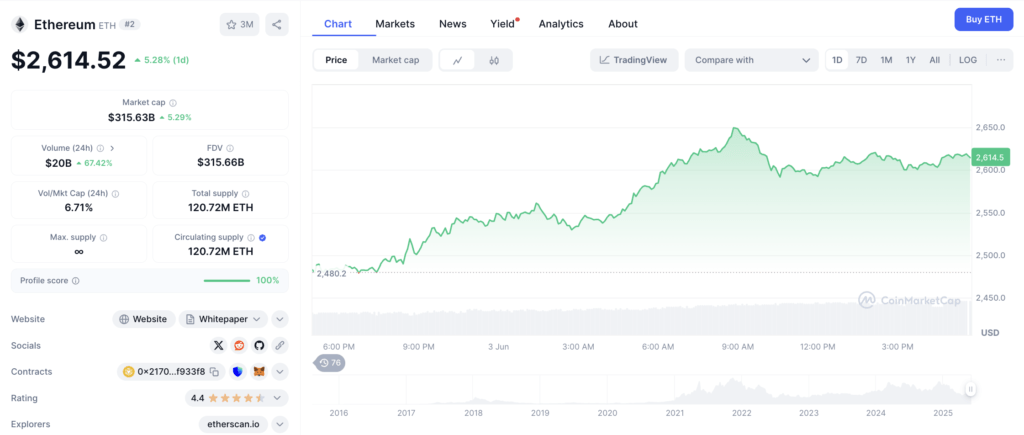1024x435 pixels.
Task: Click the info icon next to Market cap
Action: click(172, 103)
